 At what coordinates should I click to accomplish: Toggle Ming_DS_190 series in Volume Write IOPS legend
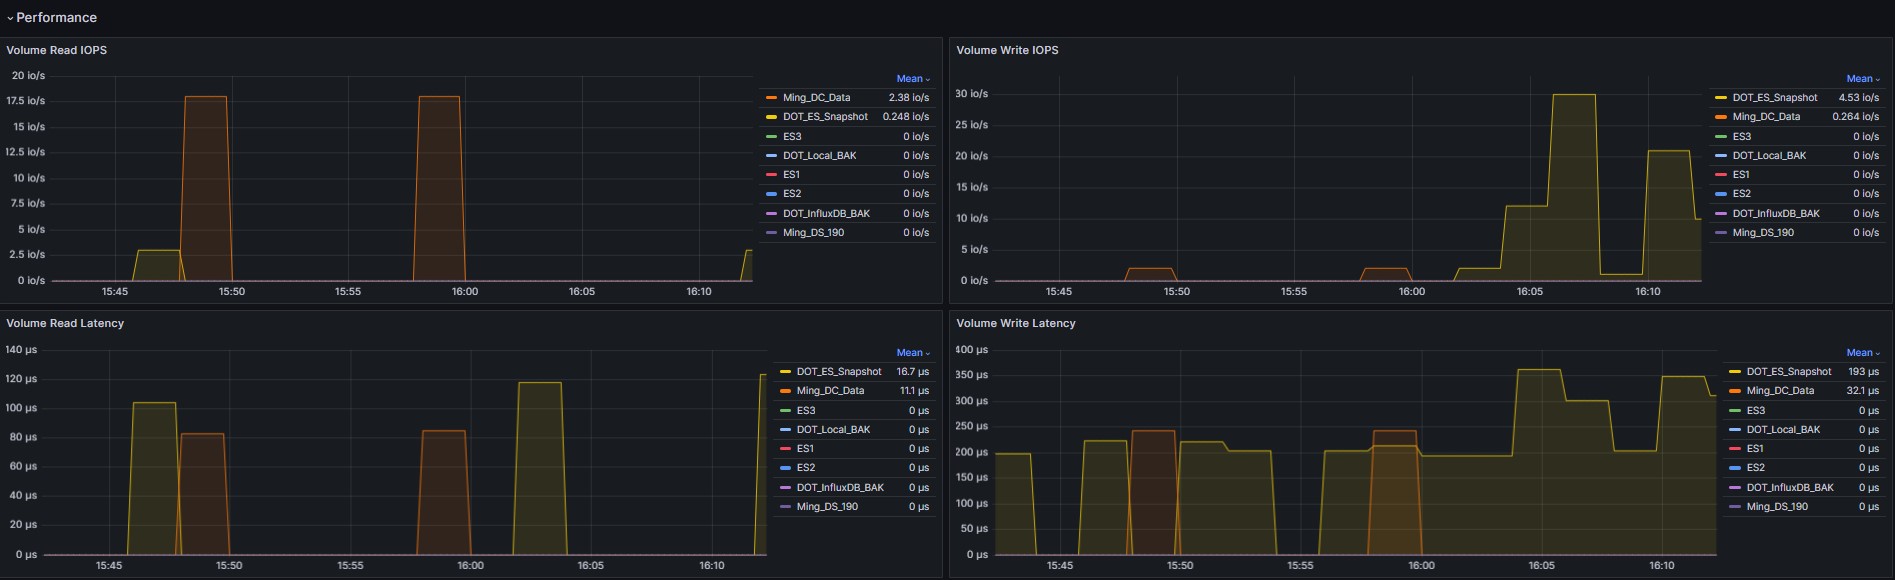pos(1763,233)
